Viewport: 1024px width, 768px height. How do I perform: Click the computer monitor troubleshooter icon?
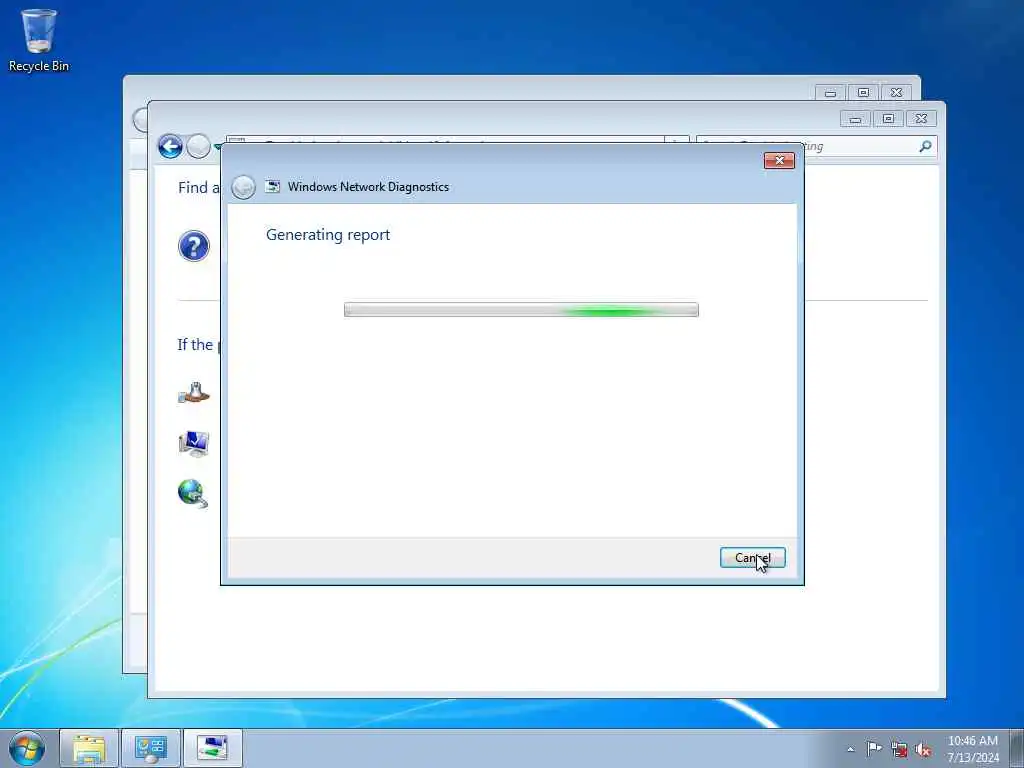point(194,443)
